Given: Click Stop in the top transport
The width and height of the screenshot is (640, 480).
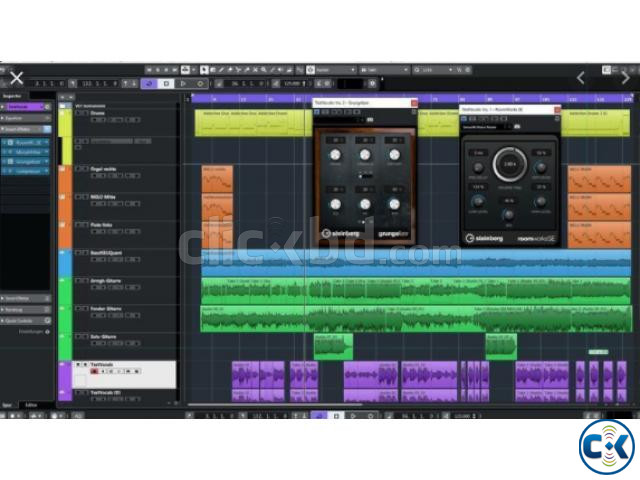Looking at the screenshot, I should [166, 84].
